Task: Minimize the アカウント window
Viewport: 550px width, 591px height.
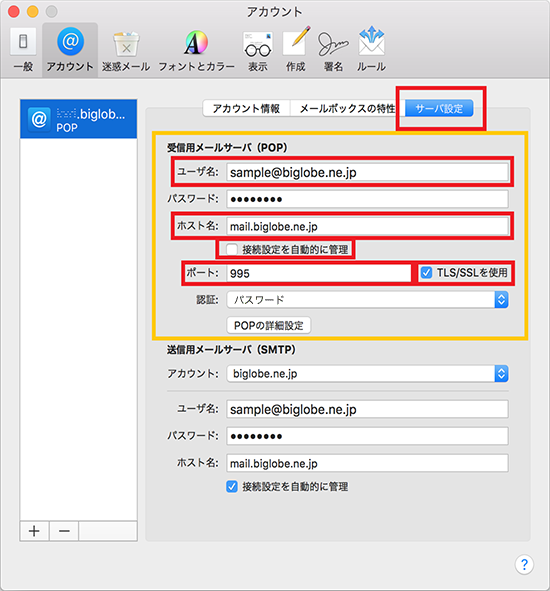Action: click(33, 12)
